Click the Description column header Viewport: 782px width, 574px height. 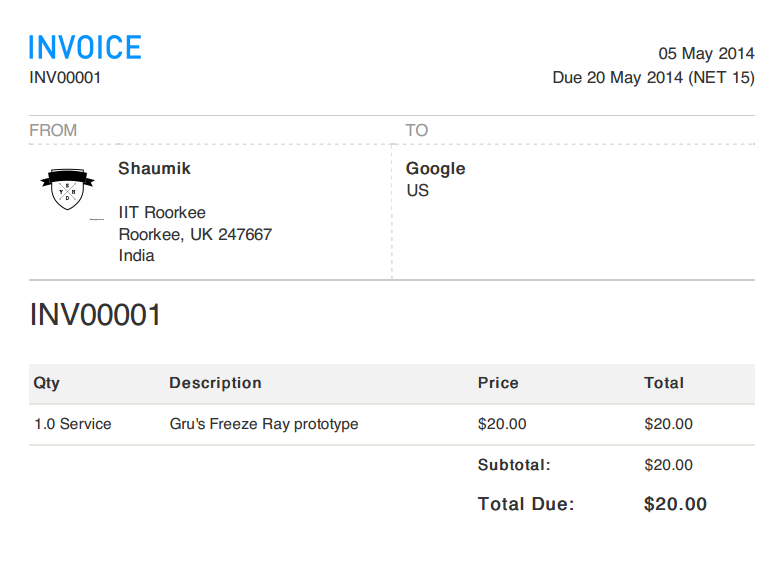coord(215,383)
